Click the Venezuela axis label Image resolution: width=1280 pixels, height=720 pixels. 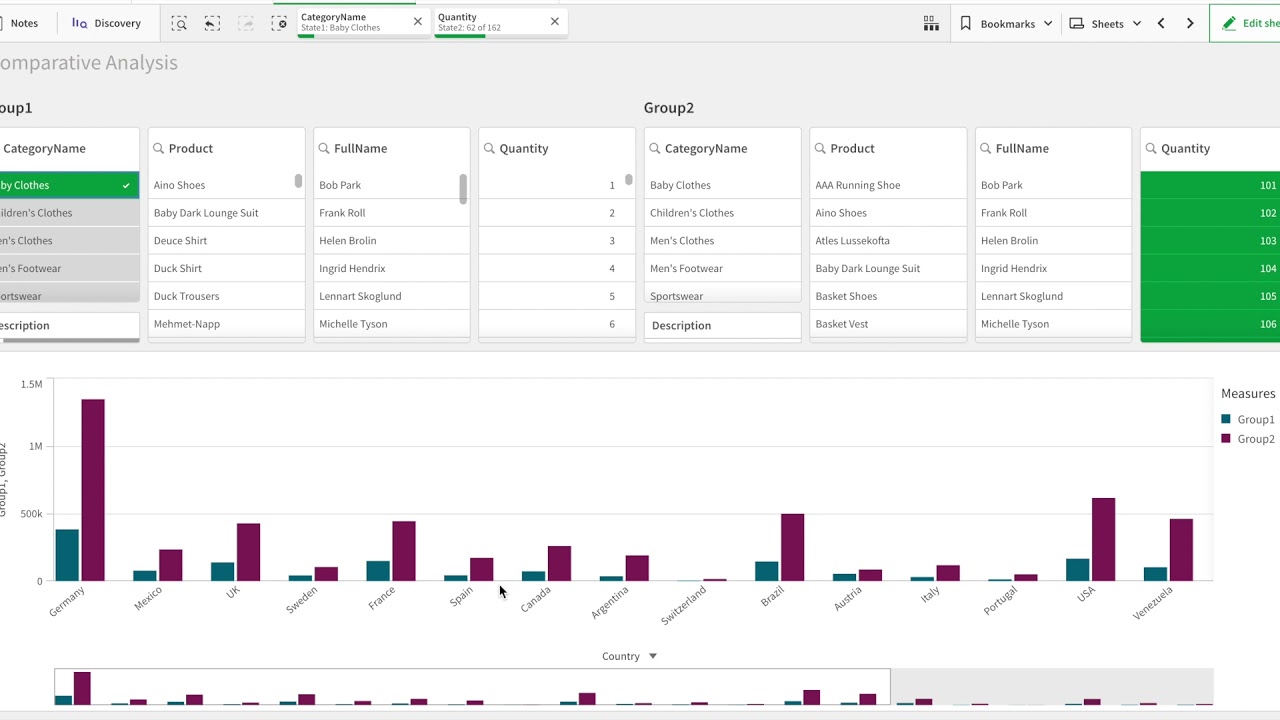click(1152, 603)
